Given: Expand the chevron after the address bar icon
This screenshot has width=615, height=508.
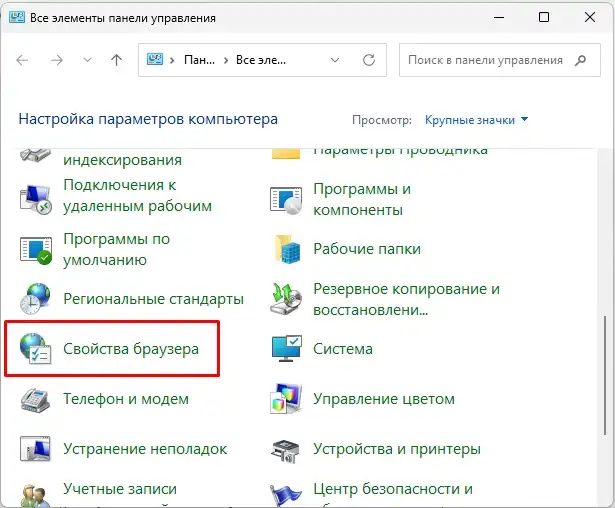Looking at the screenshot, I should click(x=172, y=60).
